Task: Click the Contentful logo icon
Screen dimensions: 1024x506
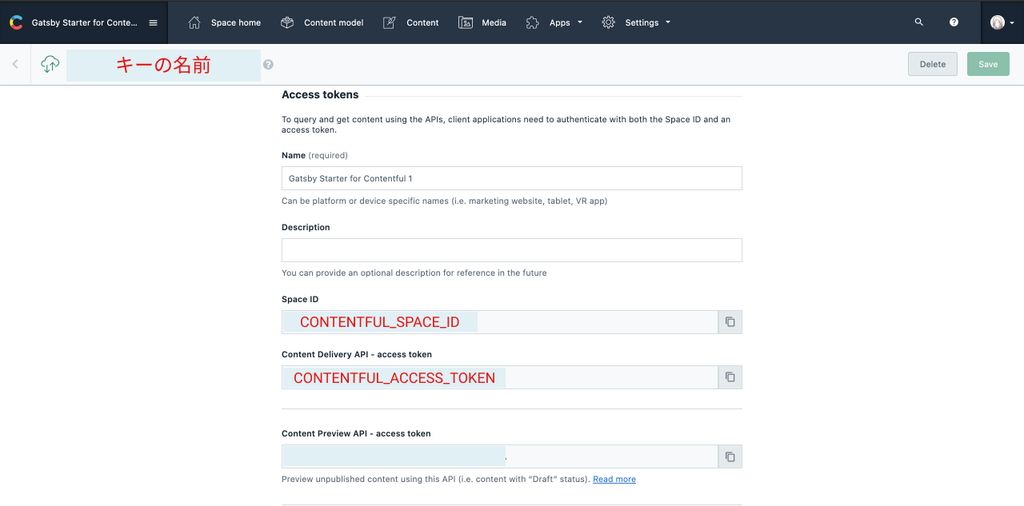Action: pyautogui.click(x=16, y=22)
